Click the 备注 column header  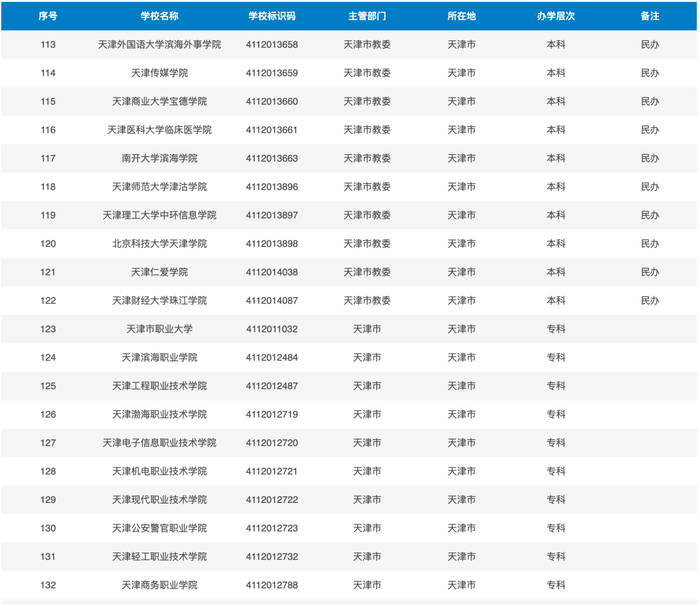650,16
